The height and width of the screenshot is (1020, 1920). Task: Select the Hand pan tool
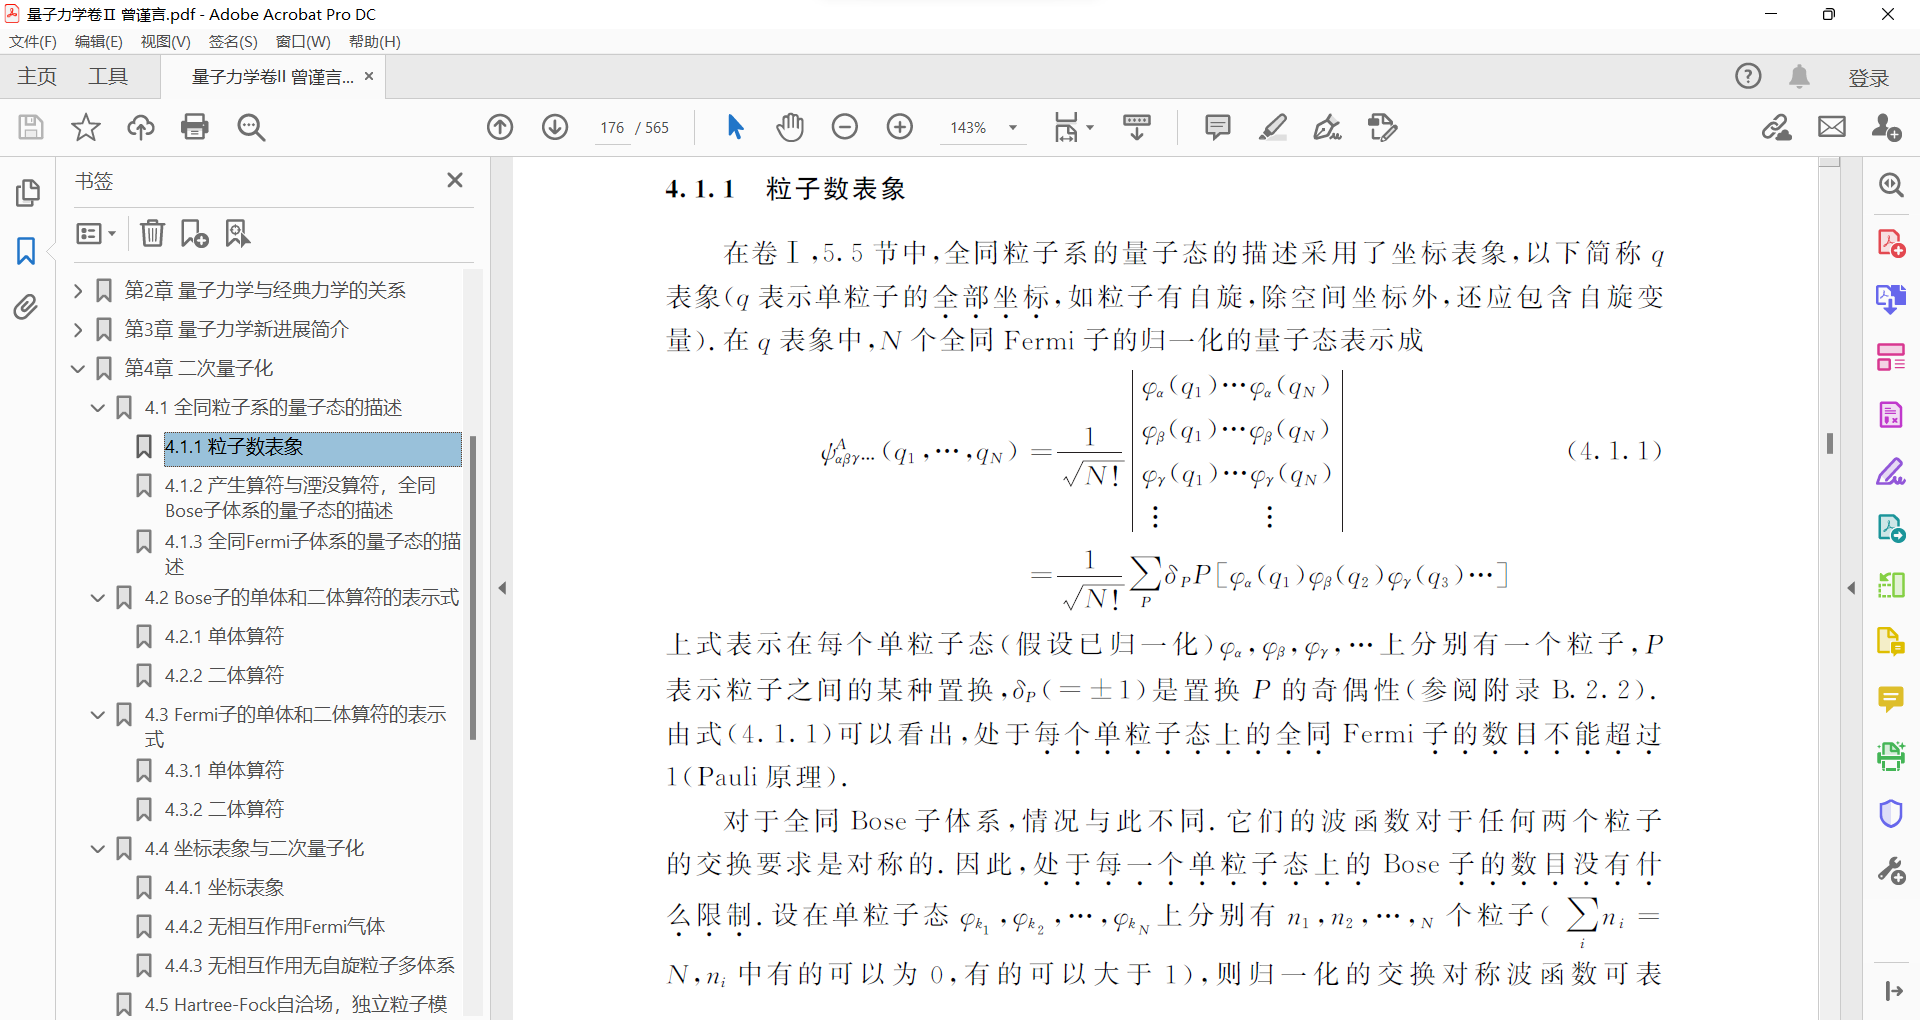tap(790, 127)
